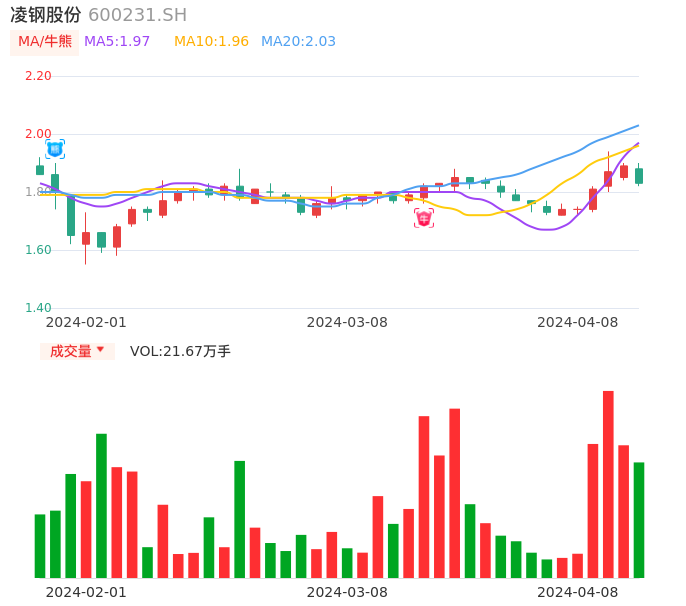The height and width of the screenshot is (606, 686).
Task: Click the 2024-03-08 date under price chart
Action: tap(347, 322)
